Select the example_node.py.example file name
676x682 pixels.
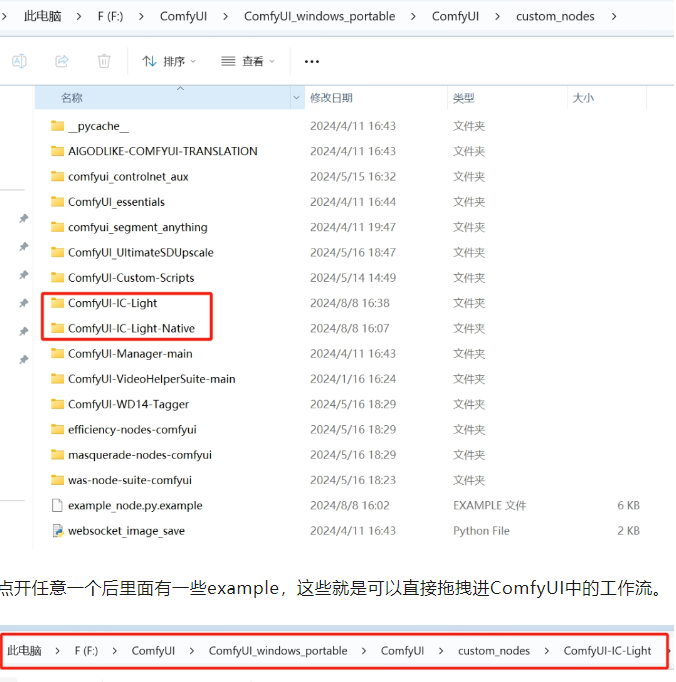click(135, 505)
